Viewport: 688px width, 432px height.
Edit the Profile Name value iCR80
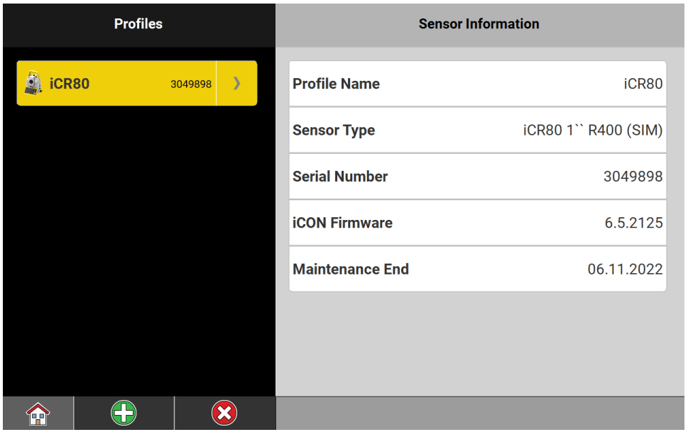[x=642, y=84]
